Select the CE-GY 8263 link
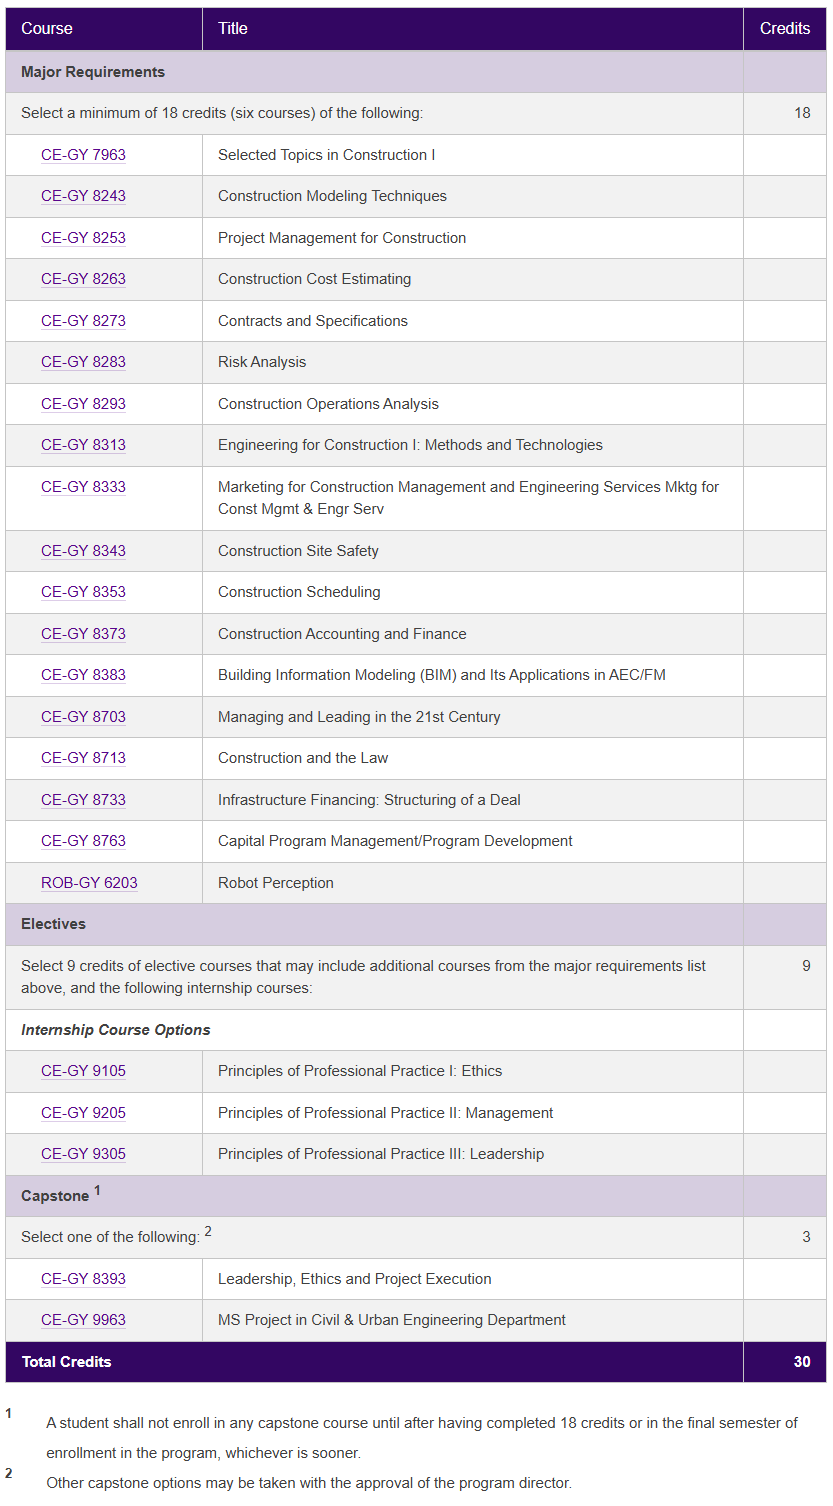The width and height of the screenshot is (833, 1506). [83, 279]
